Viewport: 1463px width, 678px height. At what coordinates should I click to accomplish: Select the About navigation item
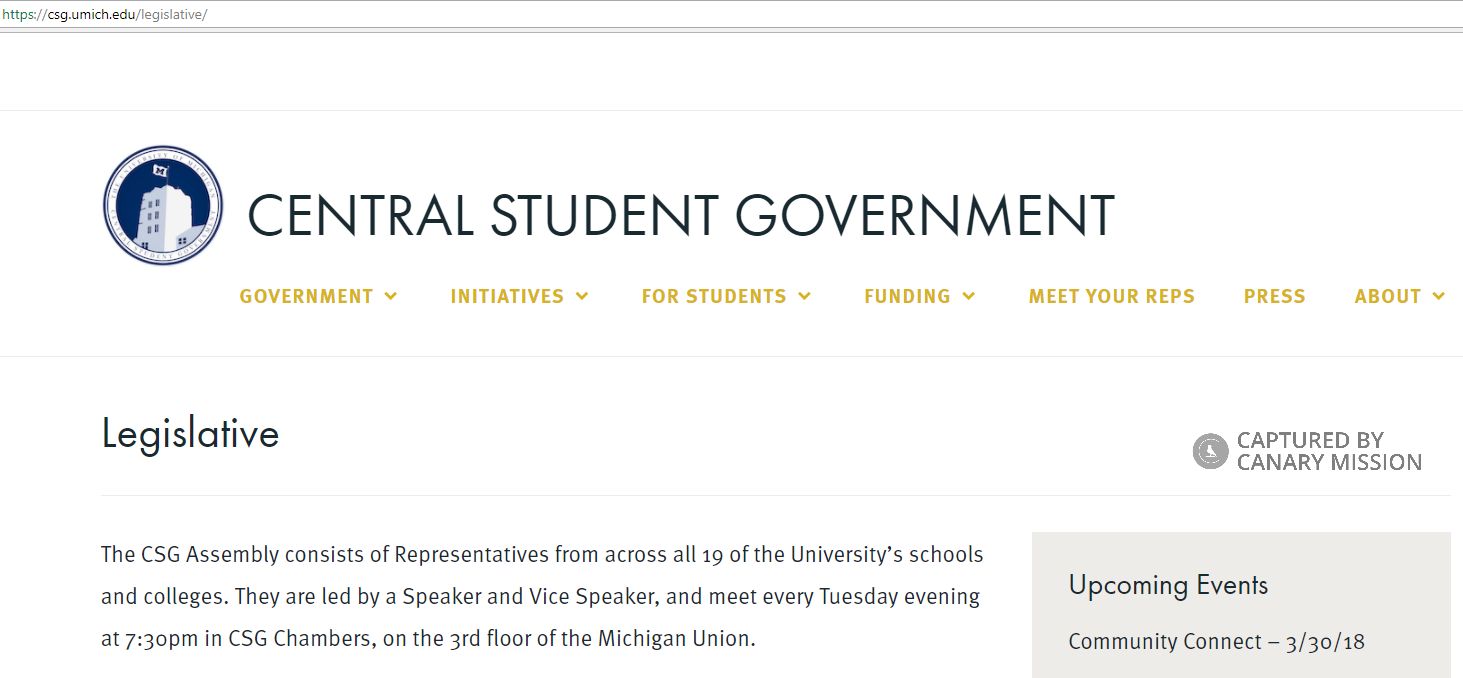[1388, 296]
